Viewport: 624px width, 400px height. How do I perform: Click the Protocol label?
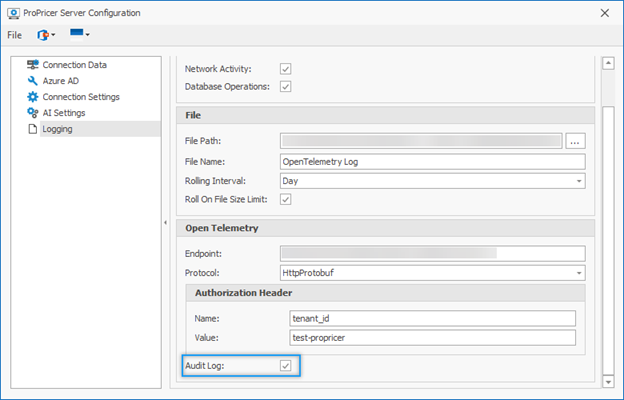click(x=202, y=273)
